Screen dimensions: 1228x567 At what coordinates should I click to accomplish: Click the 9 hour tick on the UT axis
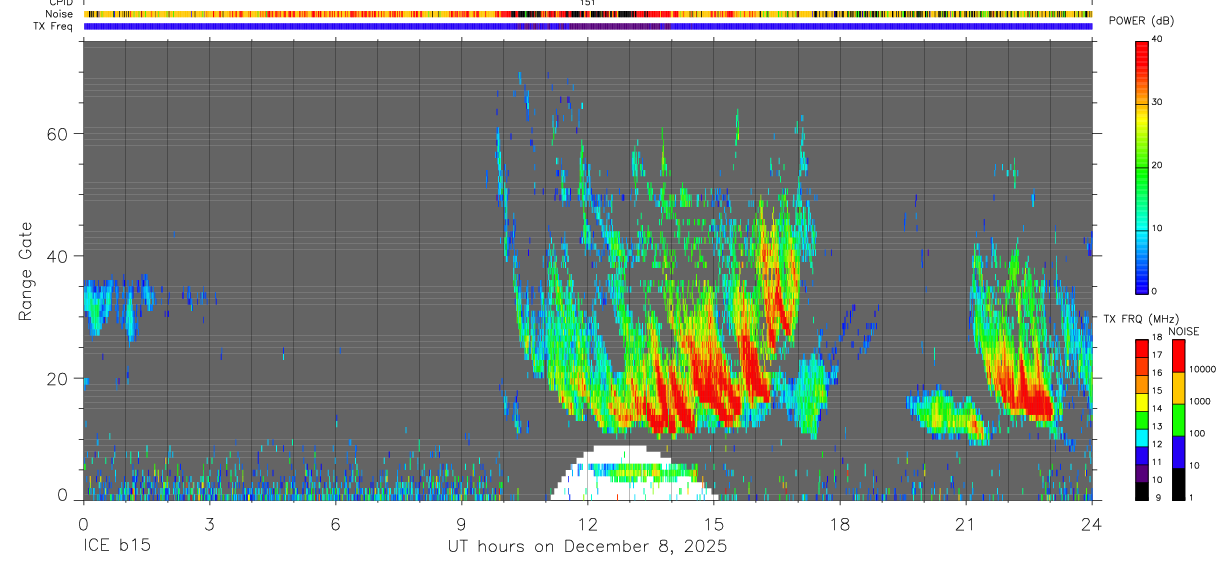tap(462, 523)
